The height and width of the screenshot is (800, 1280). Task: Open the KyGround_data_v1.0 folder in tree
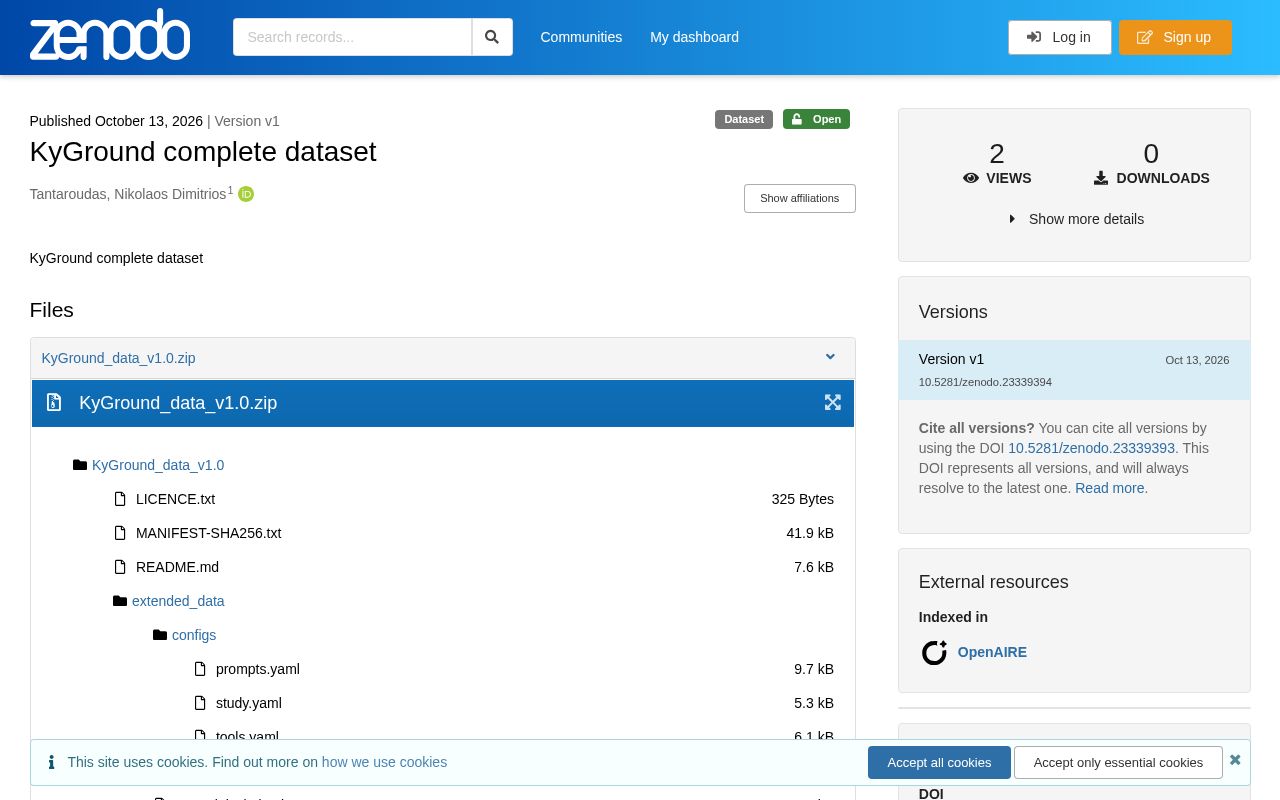coord(158,465)
